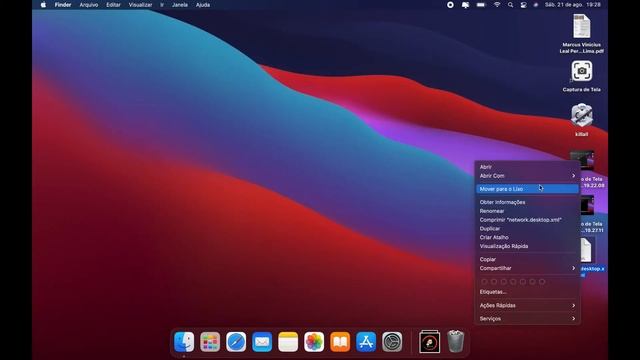Open the Visualizar menu

coord(140,5)
